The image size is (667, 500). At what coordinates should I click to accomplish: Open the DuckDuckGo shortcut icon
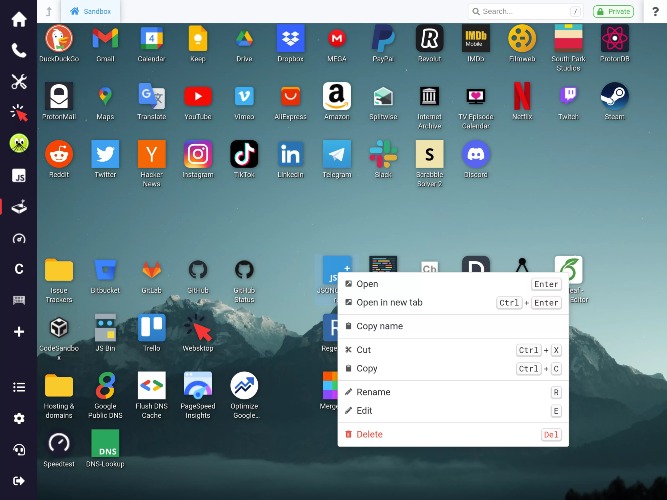pyautogui.click(x=59, y=38)
